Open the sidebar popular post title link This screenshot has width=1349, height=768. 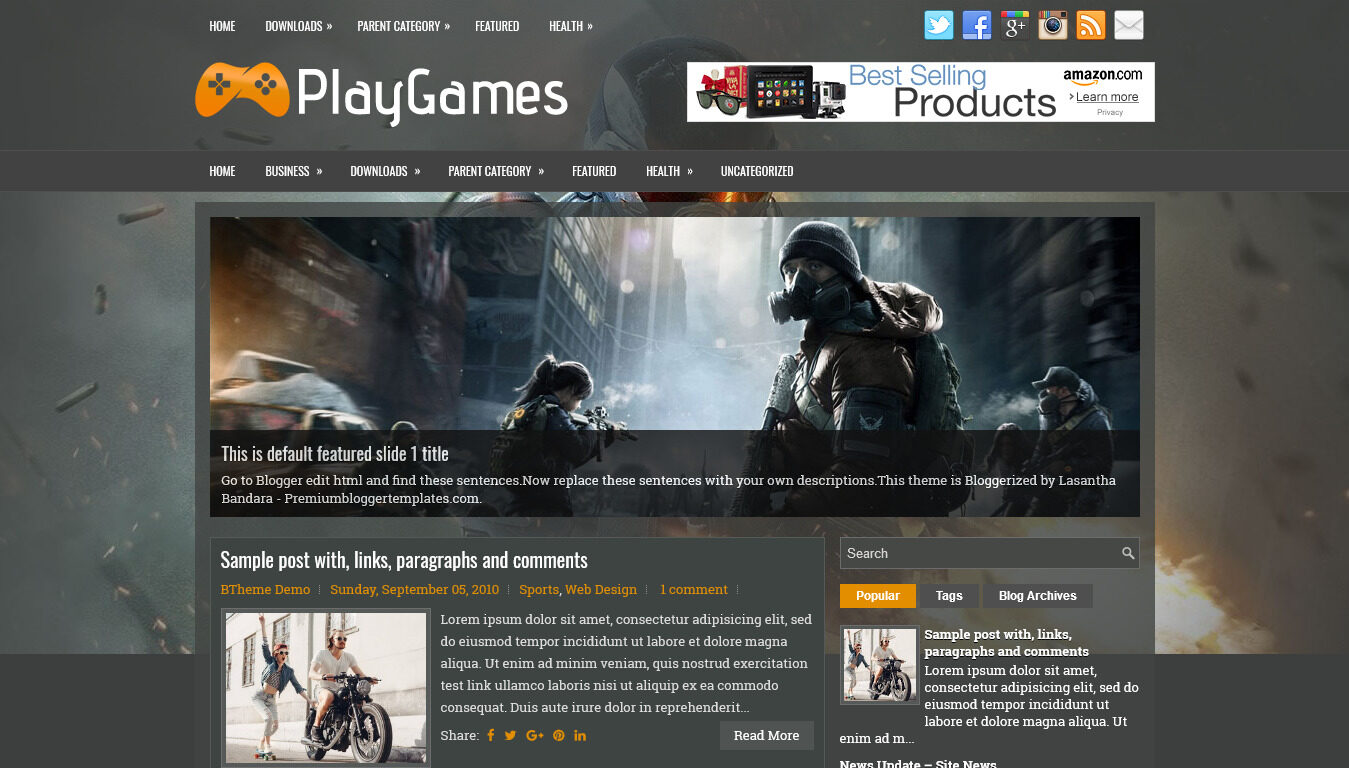(1007, 643)
